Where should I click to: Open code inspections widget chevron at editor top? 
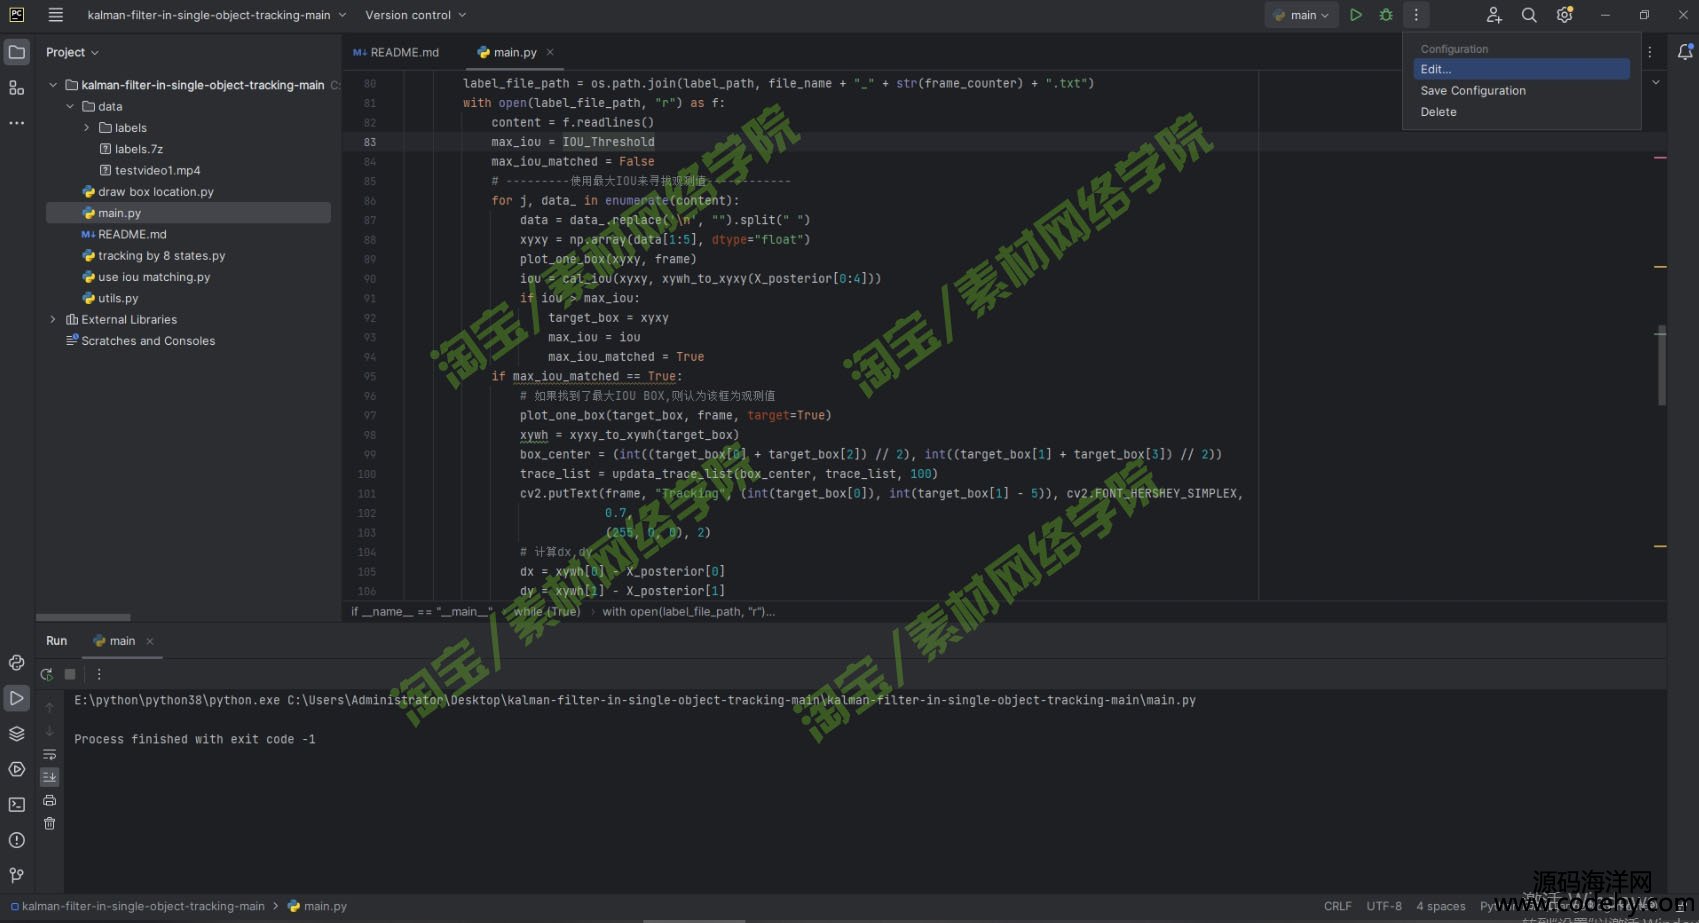(x=1656, y=82)
